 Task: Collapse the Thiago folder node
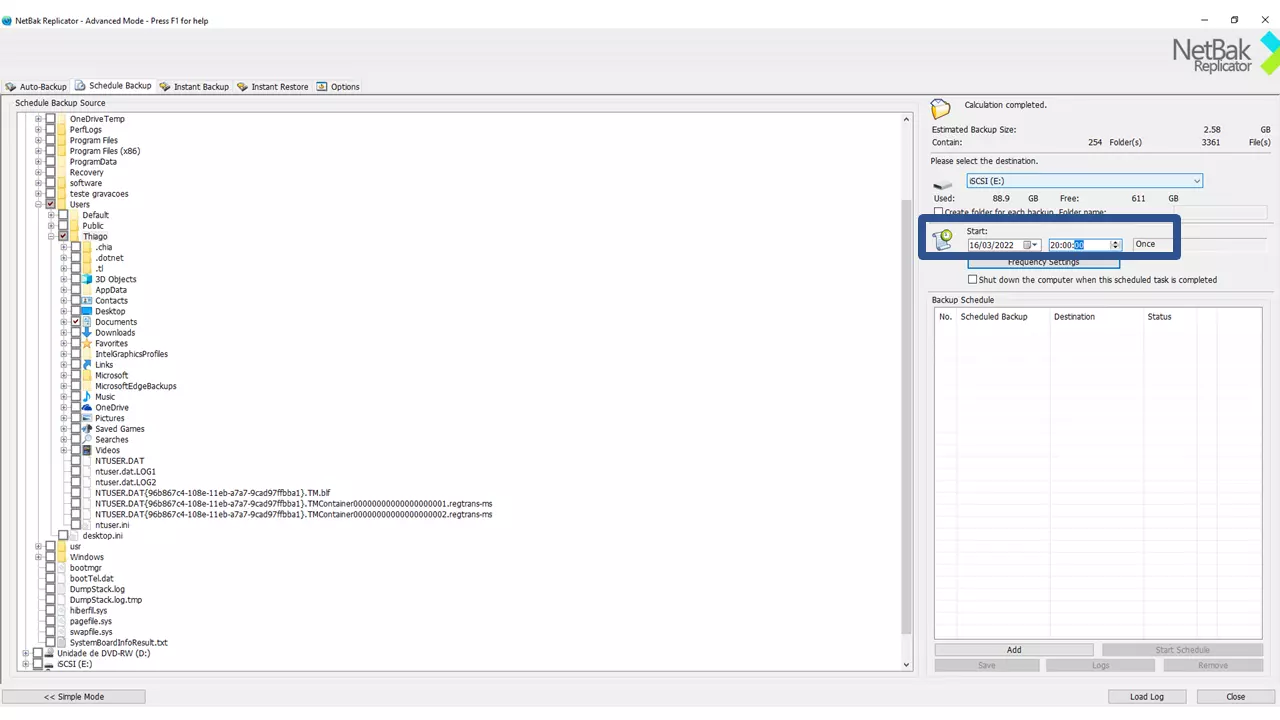51,236
